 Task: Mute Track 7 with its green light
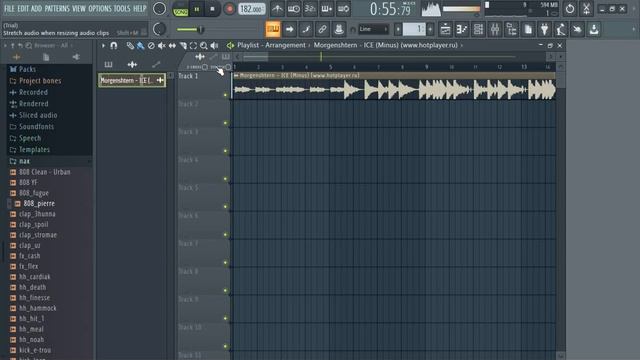[225, 262]
